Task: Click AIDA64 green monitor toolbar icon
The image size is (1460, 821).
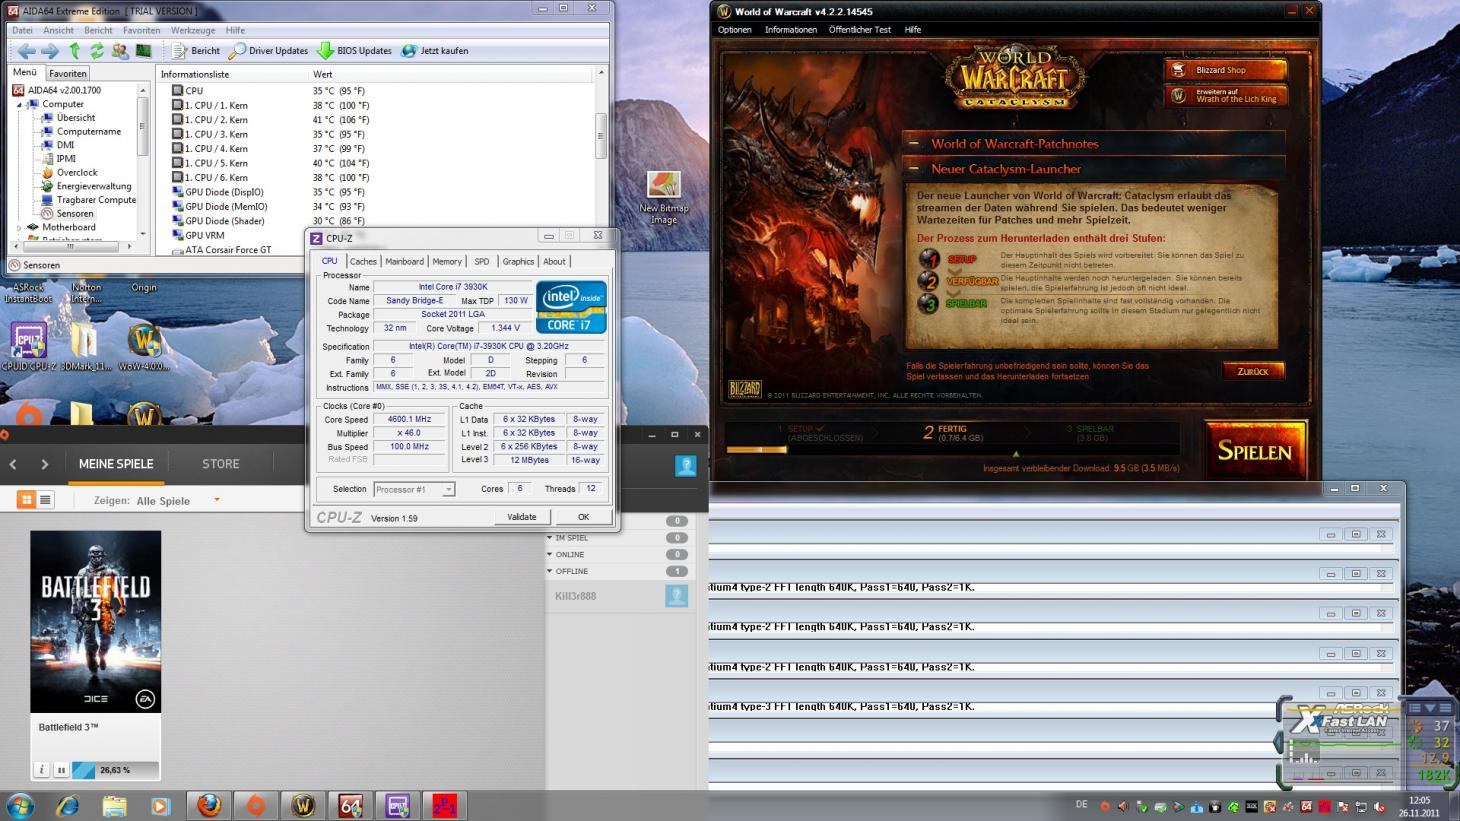Action: [144, 51]
